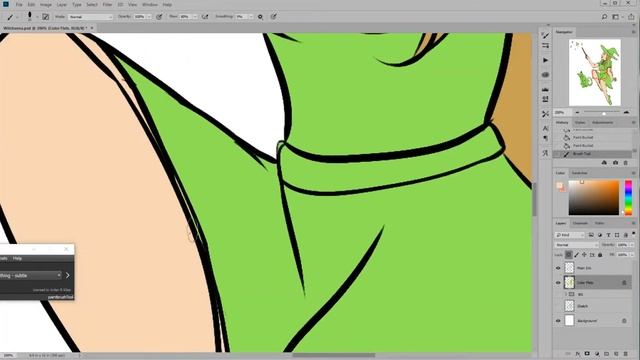This screenshot has width=640, height=360.
Task: Open the Histogram panel icon
Action: pyautogui.click(x=545, y=89)
